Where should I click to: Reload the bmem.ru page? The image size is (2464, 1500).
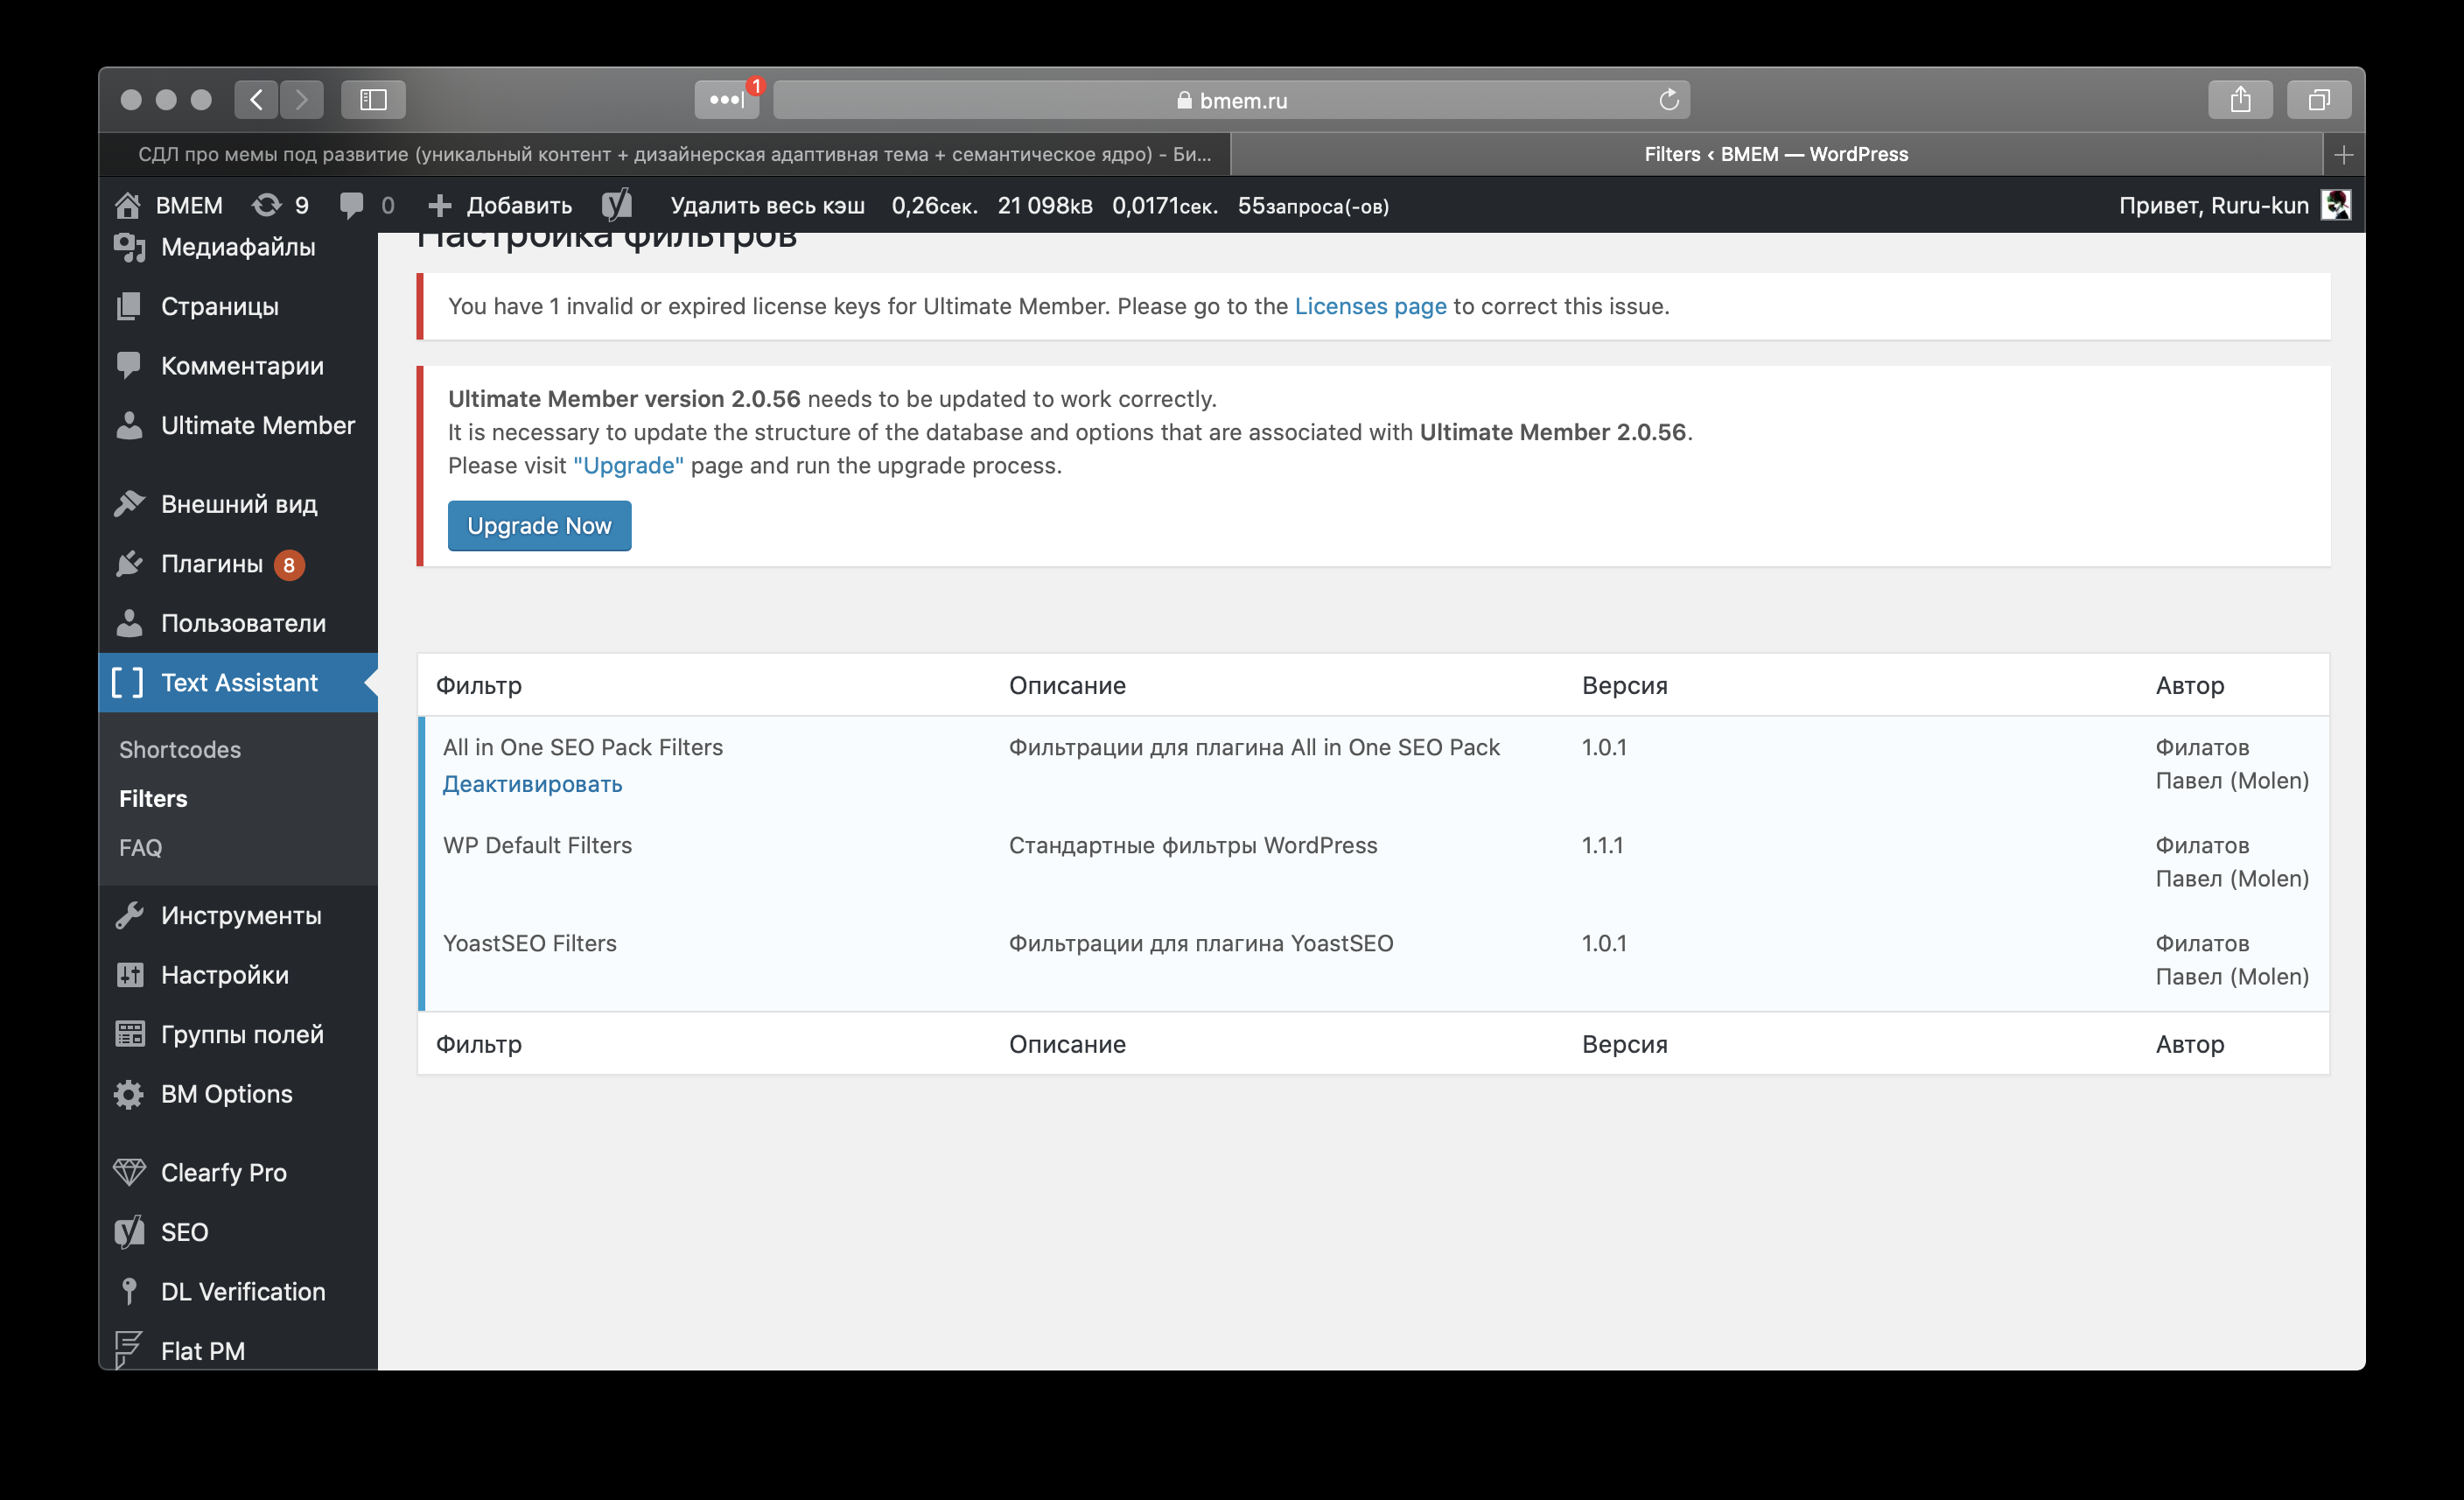coord(1668,100)
